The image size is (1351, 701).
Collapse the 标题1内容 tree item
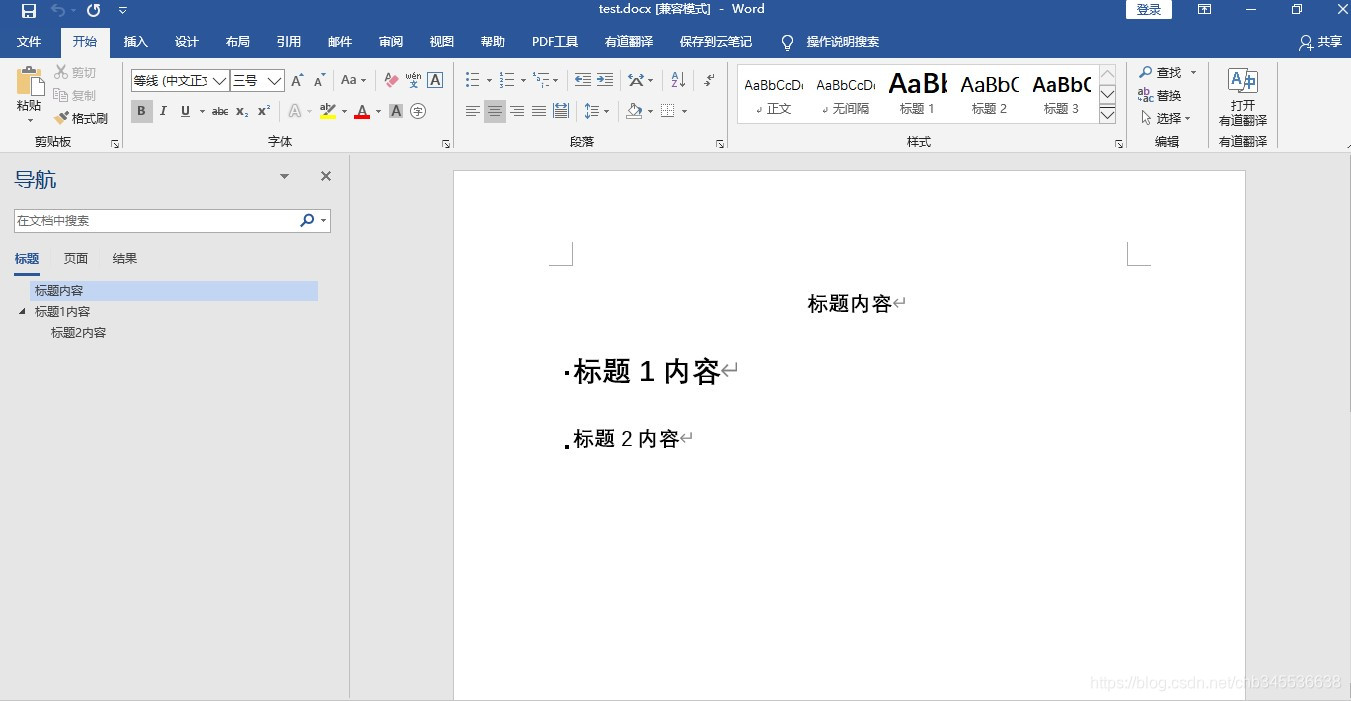(x=22, y=311)
